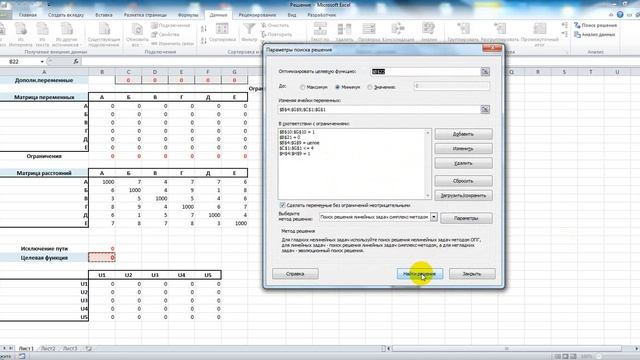The height and width of the screenshot is (360, 640).
Task: Open the Сортировка dialog icon
Action: (222, 33)
